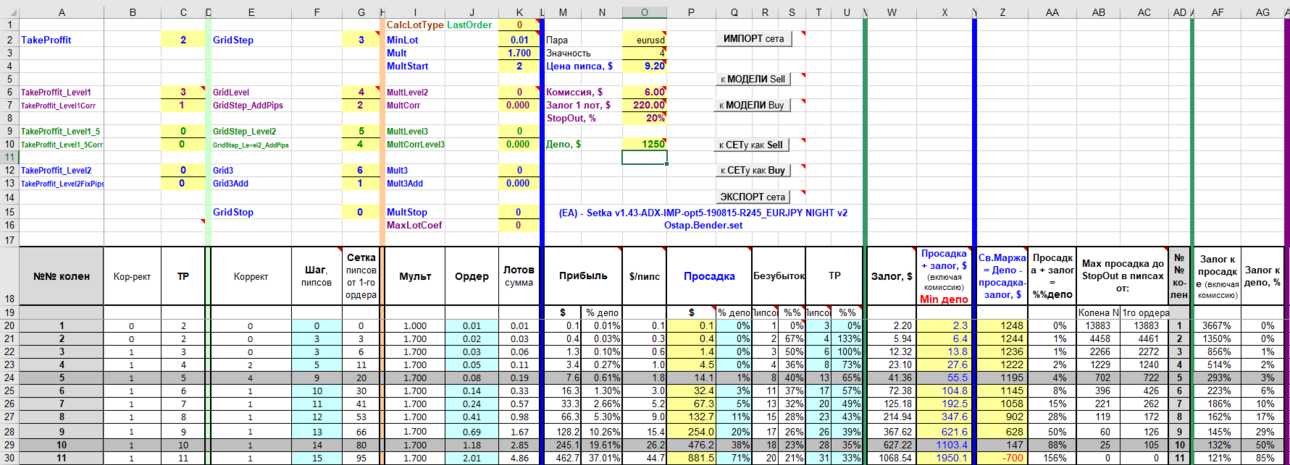The width and height of the screenshot is (1290, 465).
Task: Click the Депо value 1250 cell
Action: 644,144
